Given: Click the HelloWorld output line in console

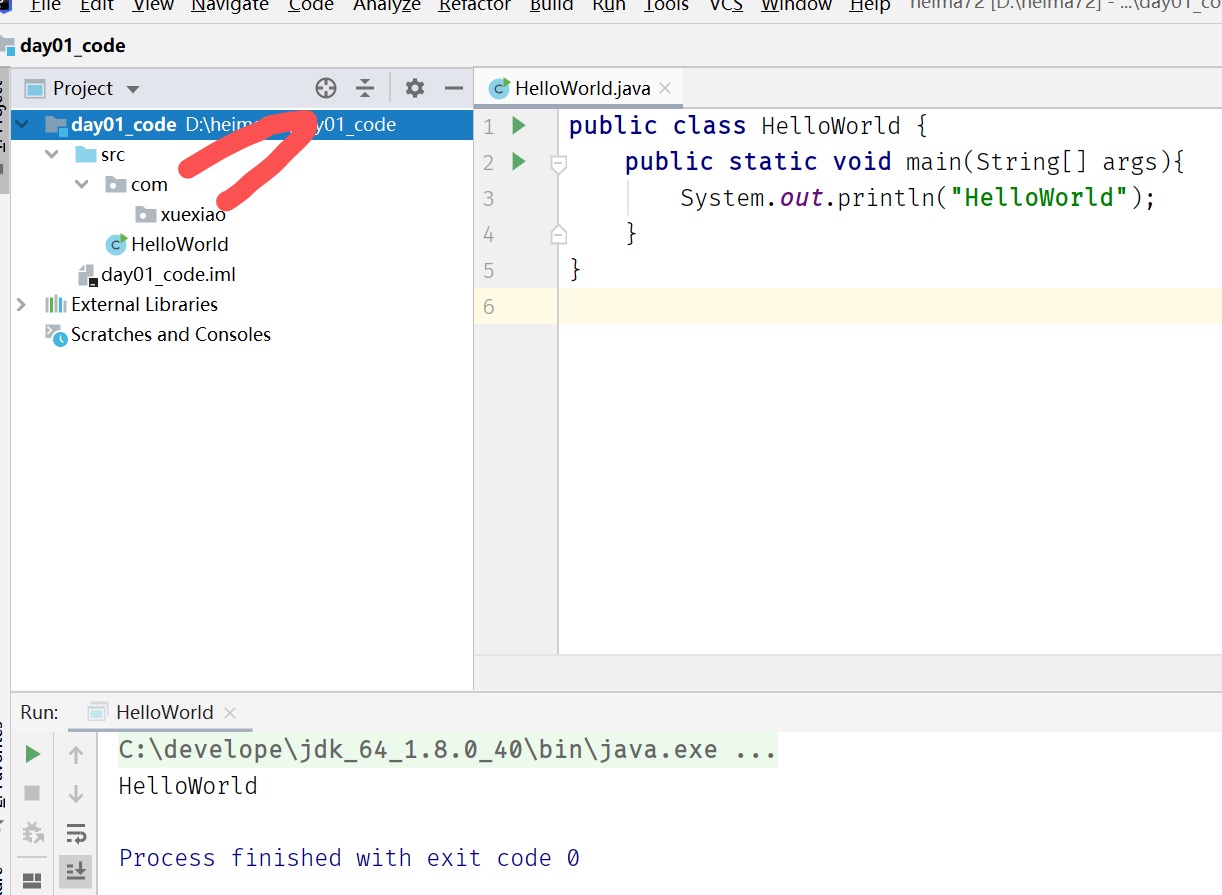Looking at the screenshot, I should (x=188, y=786).
